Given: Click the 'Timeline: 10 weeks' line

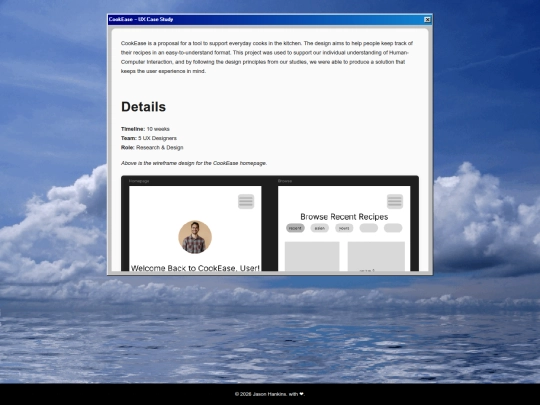Looking at the screenshot, I should (x=145, y=129).
